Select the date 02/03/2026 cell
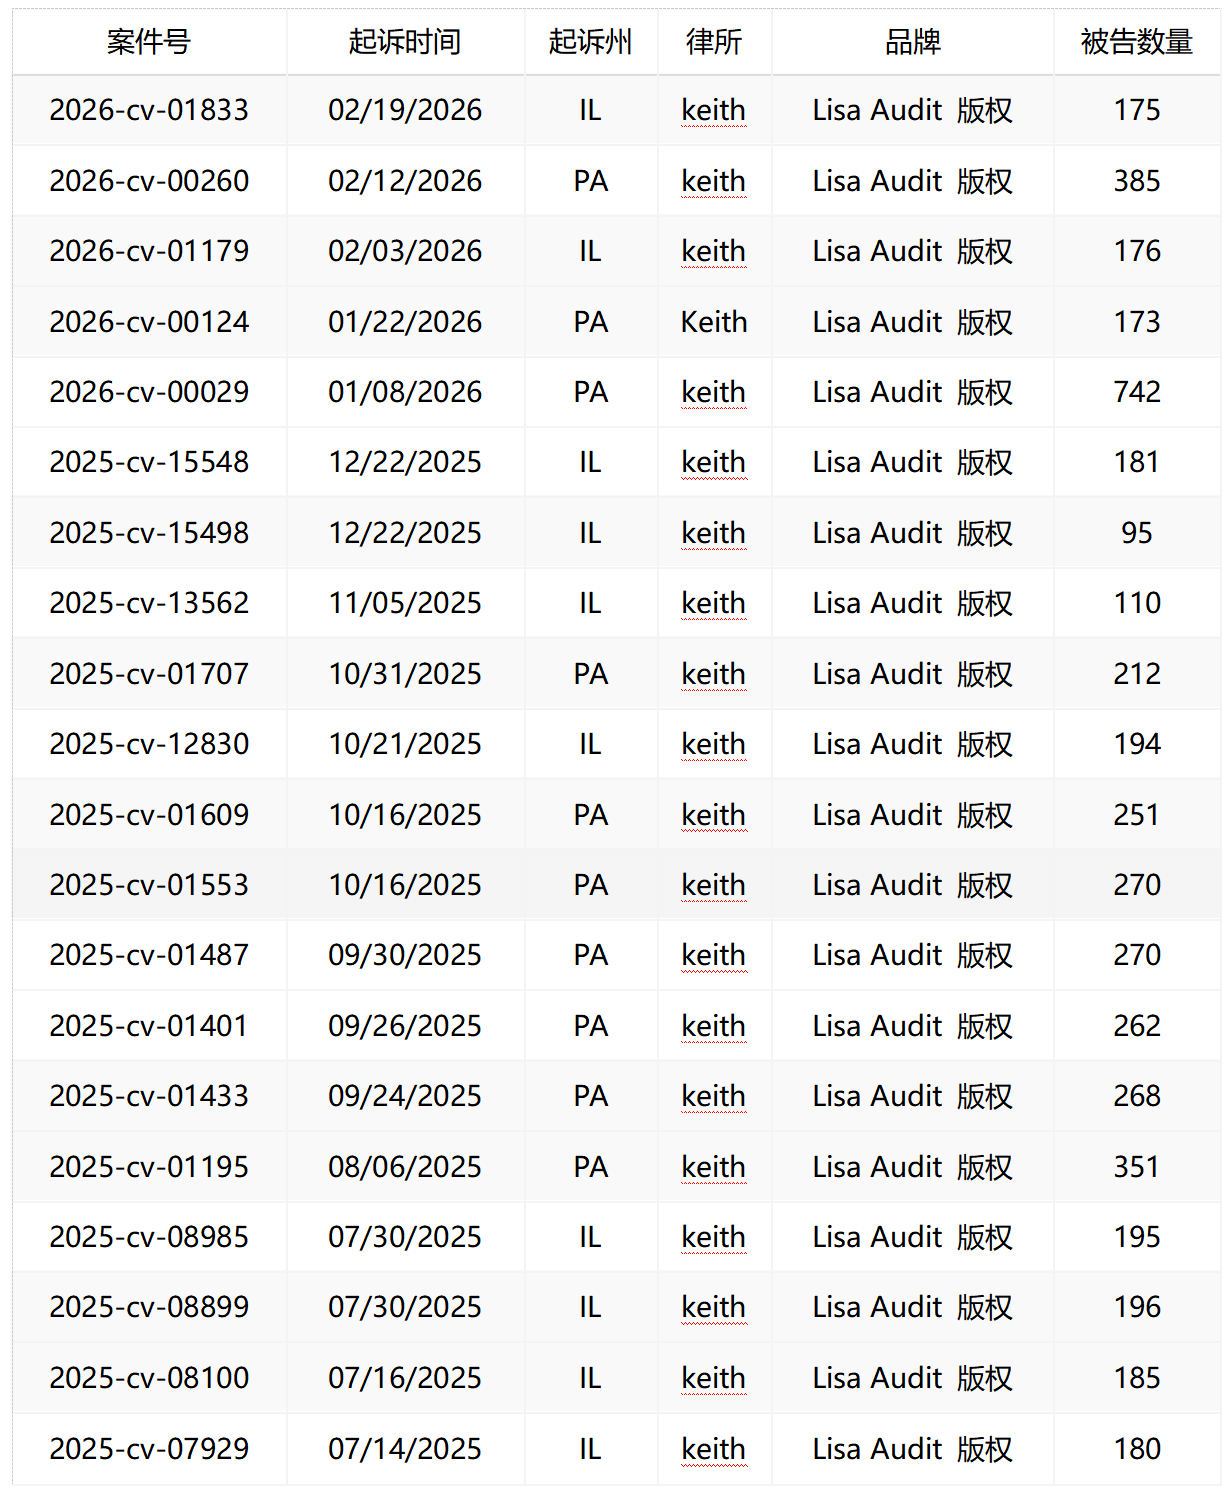1232x1493 pixels. [x=405, y=251]
